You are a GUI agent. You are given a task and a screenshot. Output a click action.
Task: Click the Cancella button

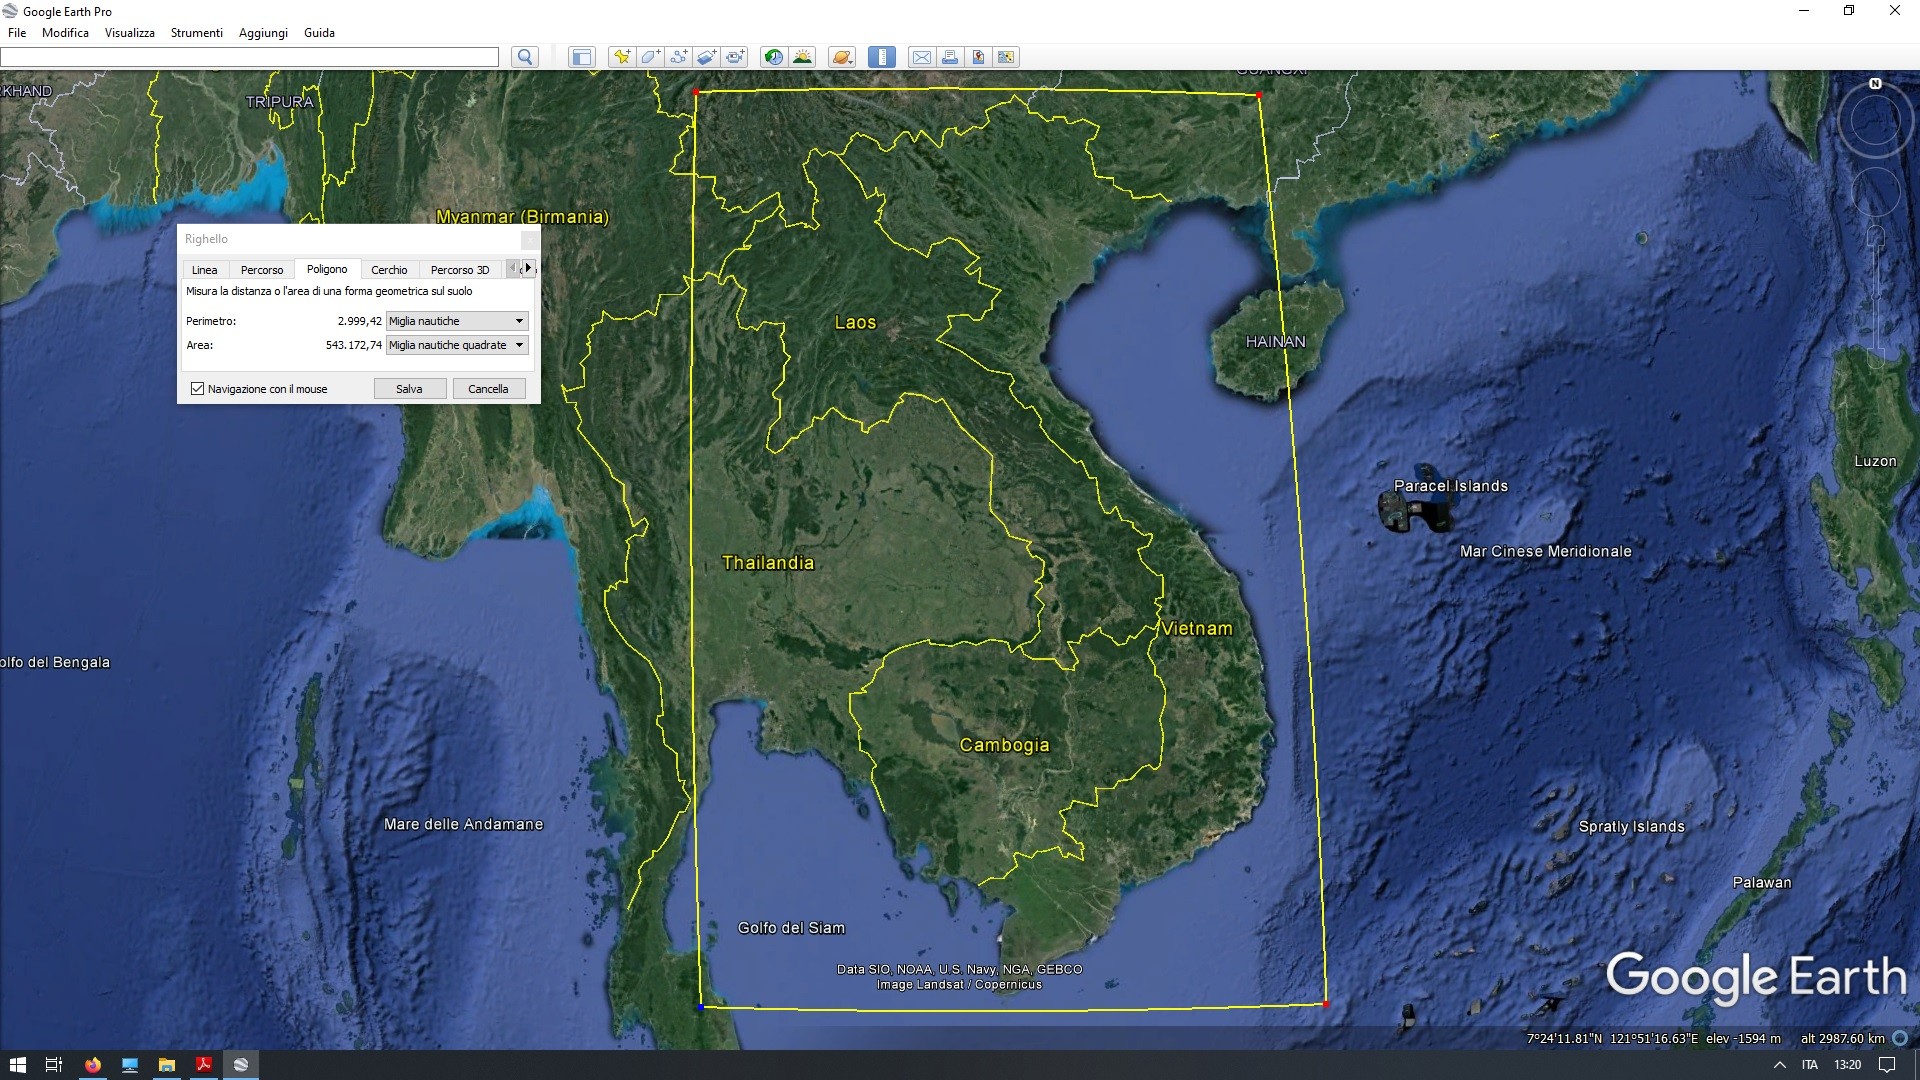488,389
